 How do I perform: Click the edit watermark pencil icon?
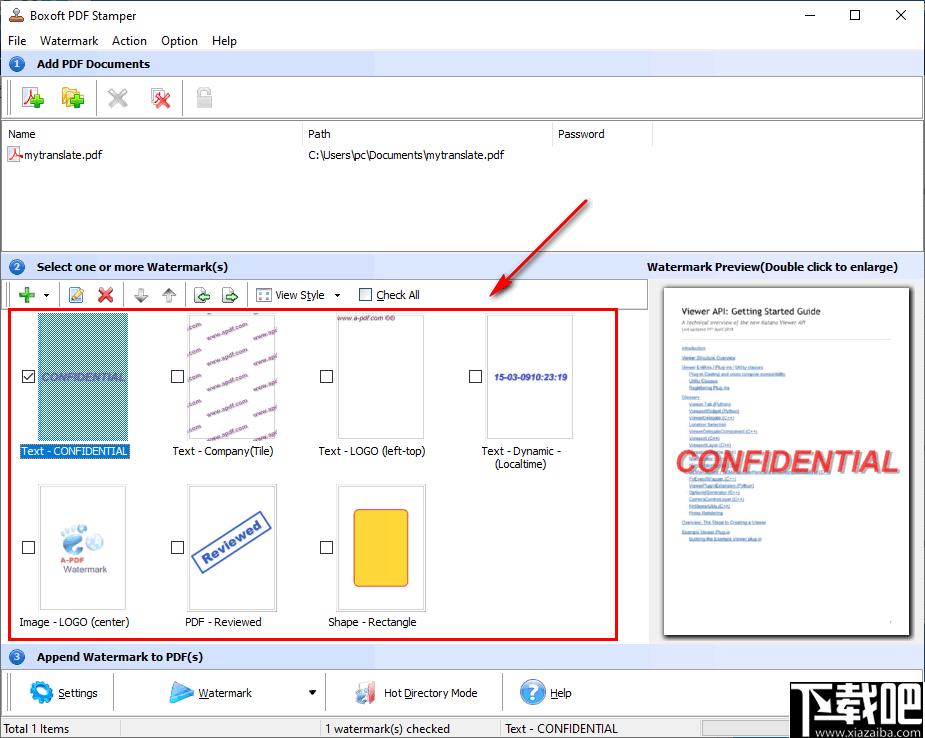76,294
